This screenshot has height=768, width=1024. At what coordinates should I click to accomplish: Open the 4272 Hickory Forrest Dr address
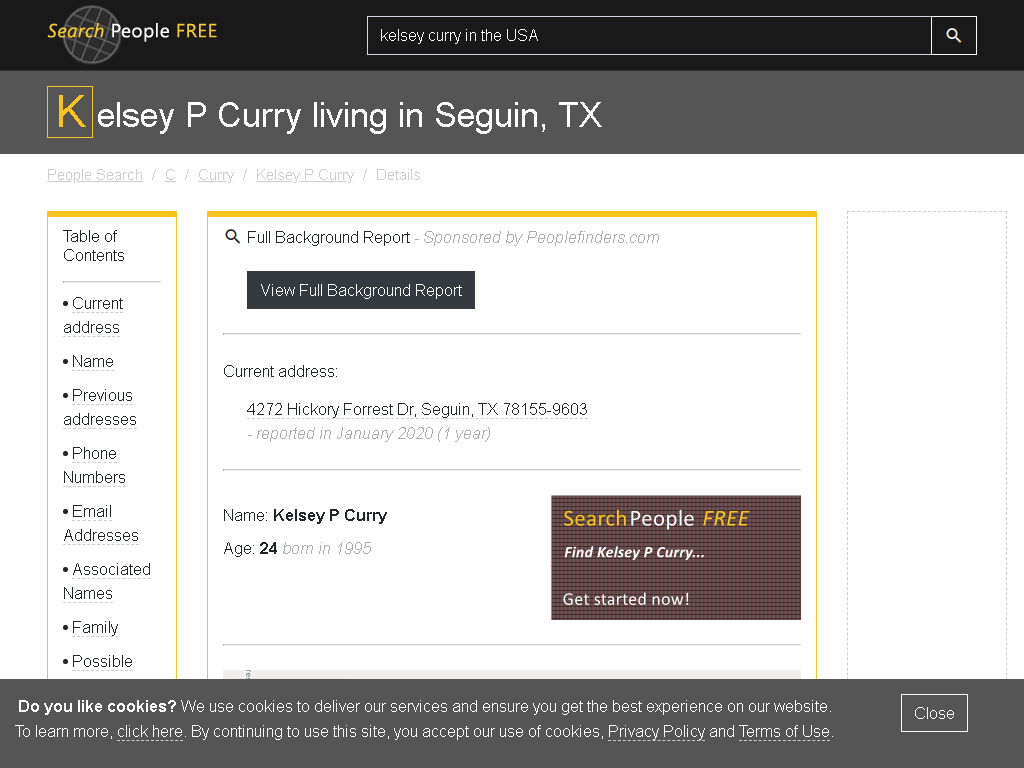(x=417, y=409)
